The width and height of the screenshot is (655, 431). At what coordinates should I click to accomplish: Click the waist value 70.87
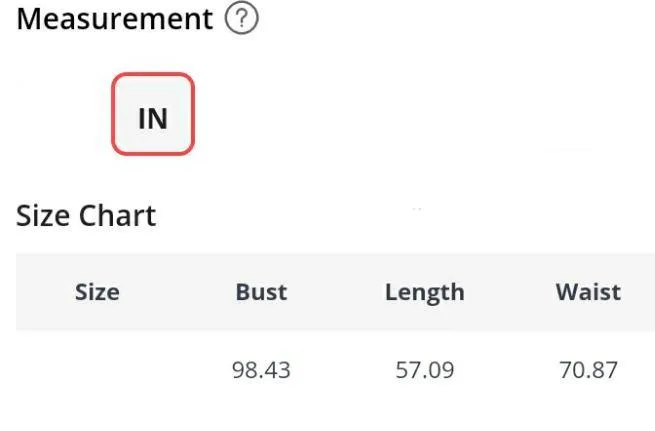tap(588, 370)
